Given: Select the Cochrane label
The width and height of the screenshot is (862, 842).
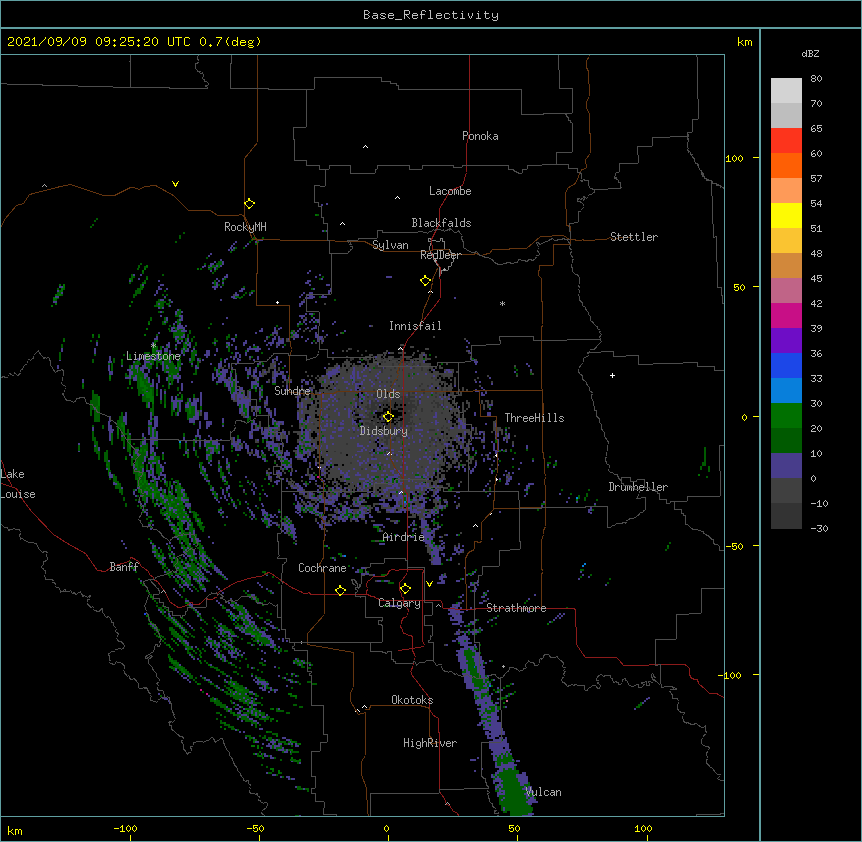Looking at the screenshot, I should [322, 568].
